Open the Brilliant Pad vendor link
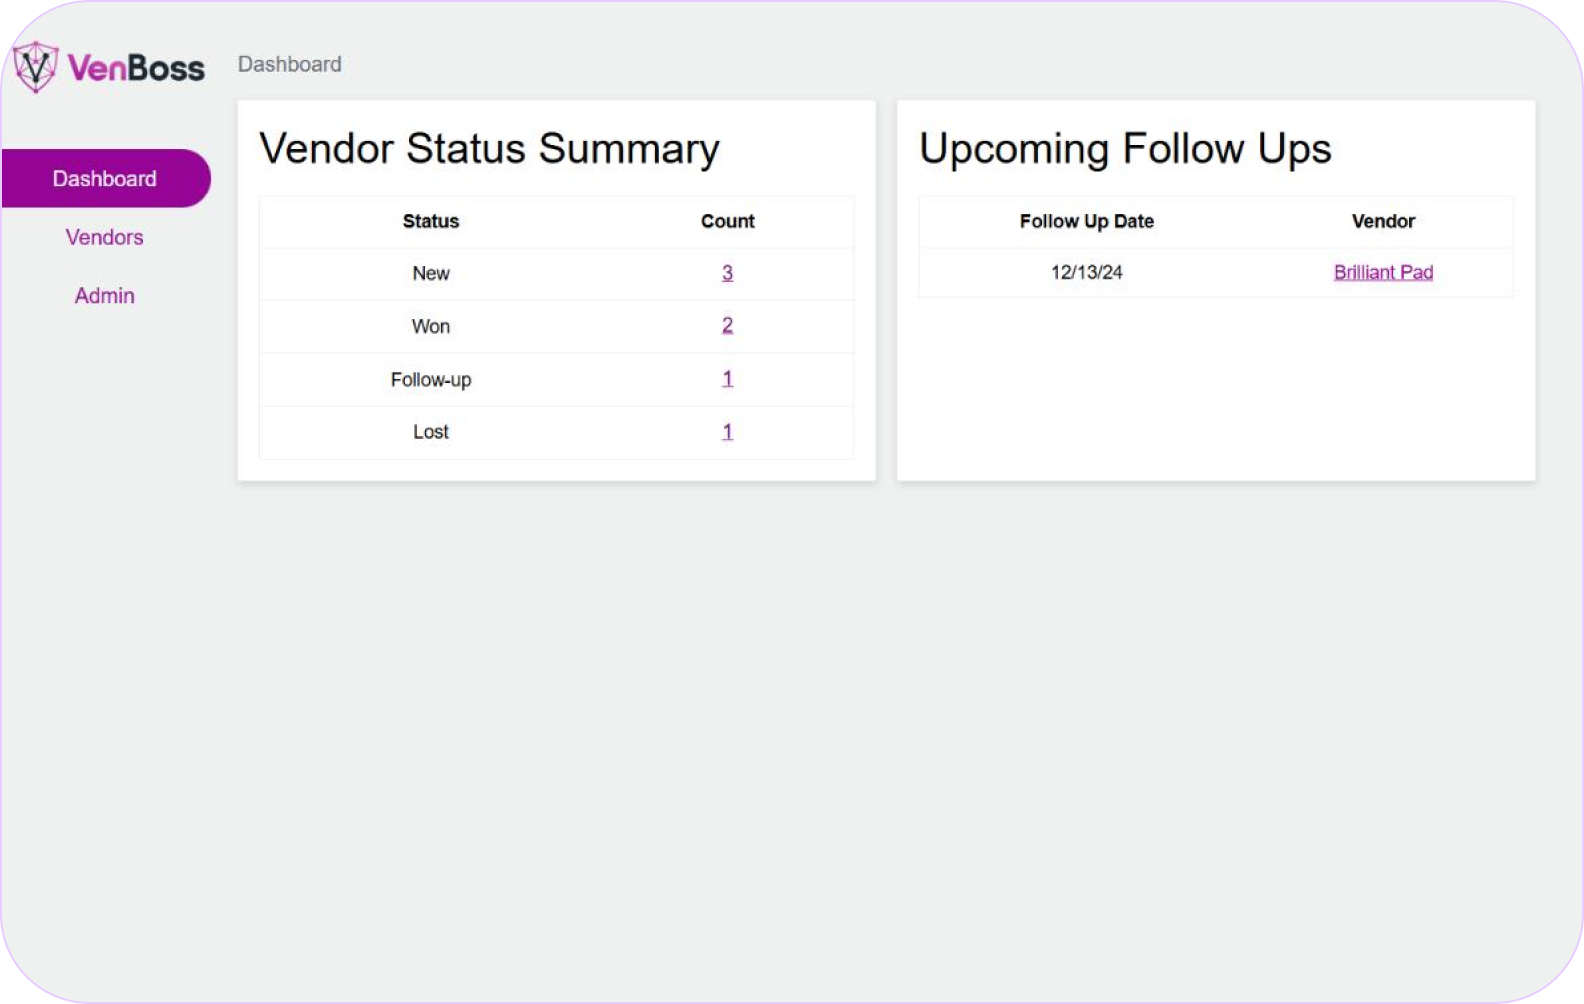Viewport: 1584px width, 1004px height. tap(1383, 272)
